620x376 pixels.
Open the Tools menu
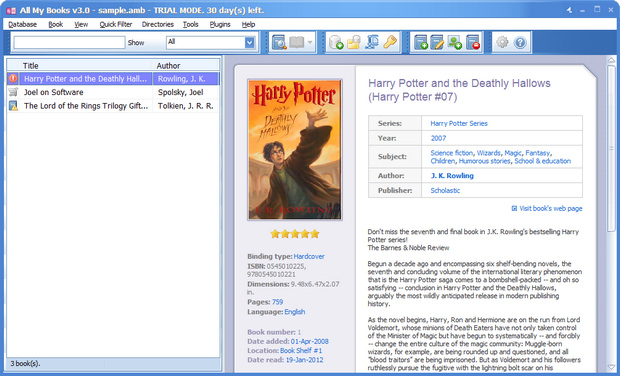point(191,24)
